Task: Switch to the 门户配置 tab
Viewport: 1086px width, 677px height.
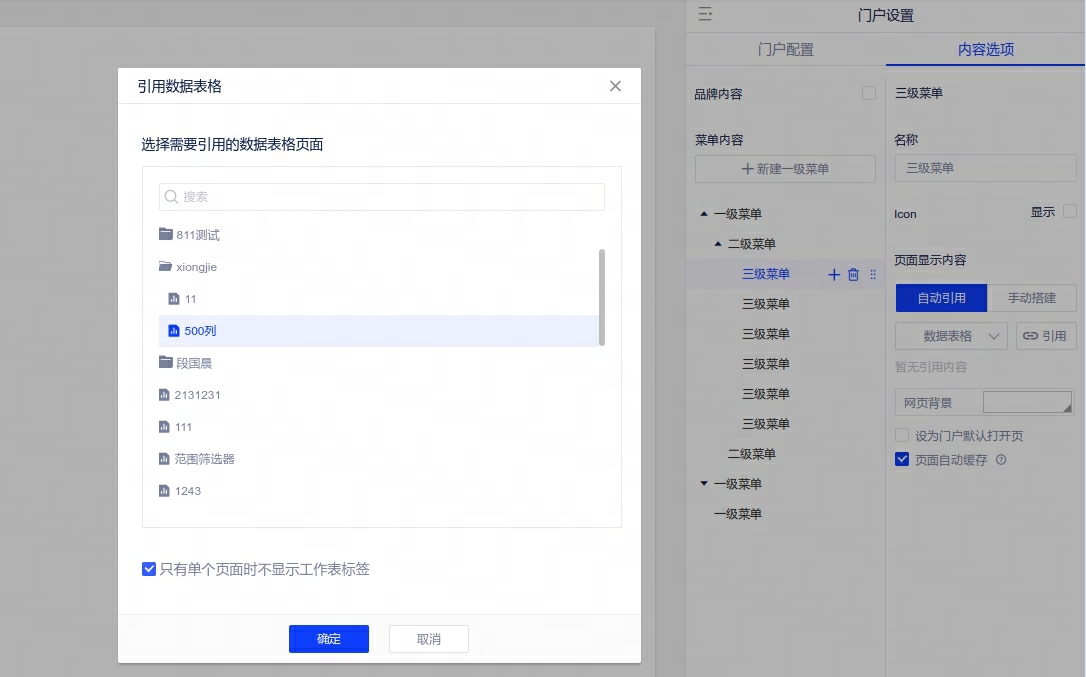Action: tap(785, 49)
